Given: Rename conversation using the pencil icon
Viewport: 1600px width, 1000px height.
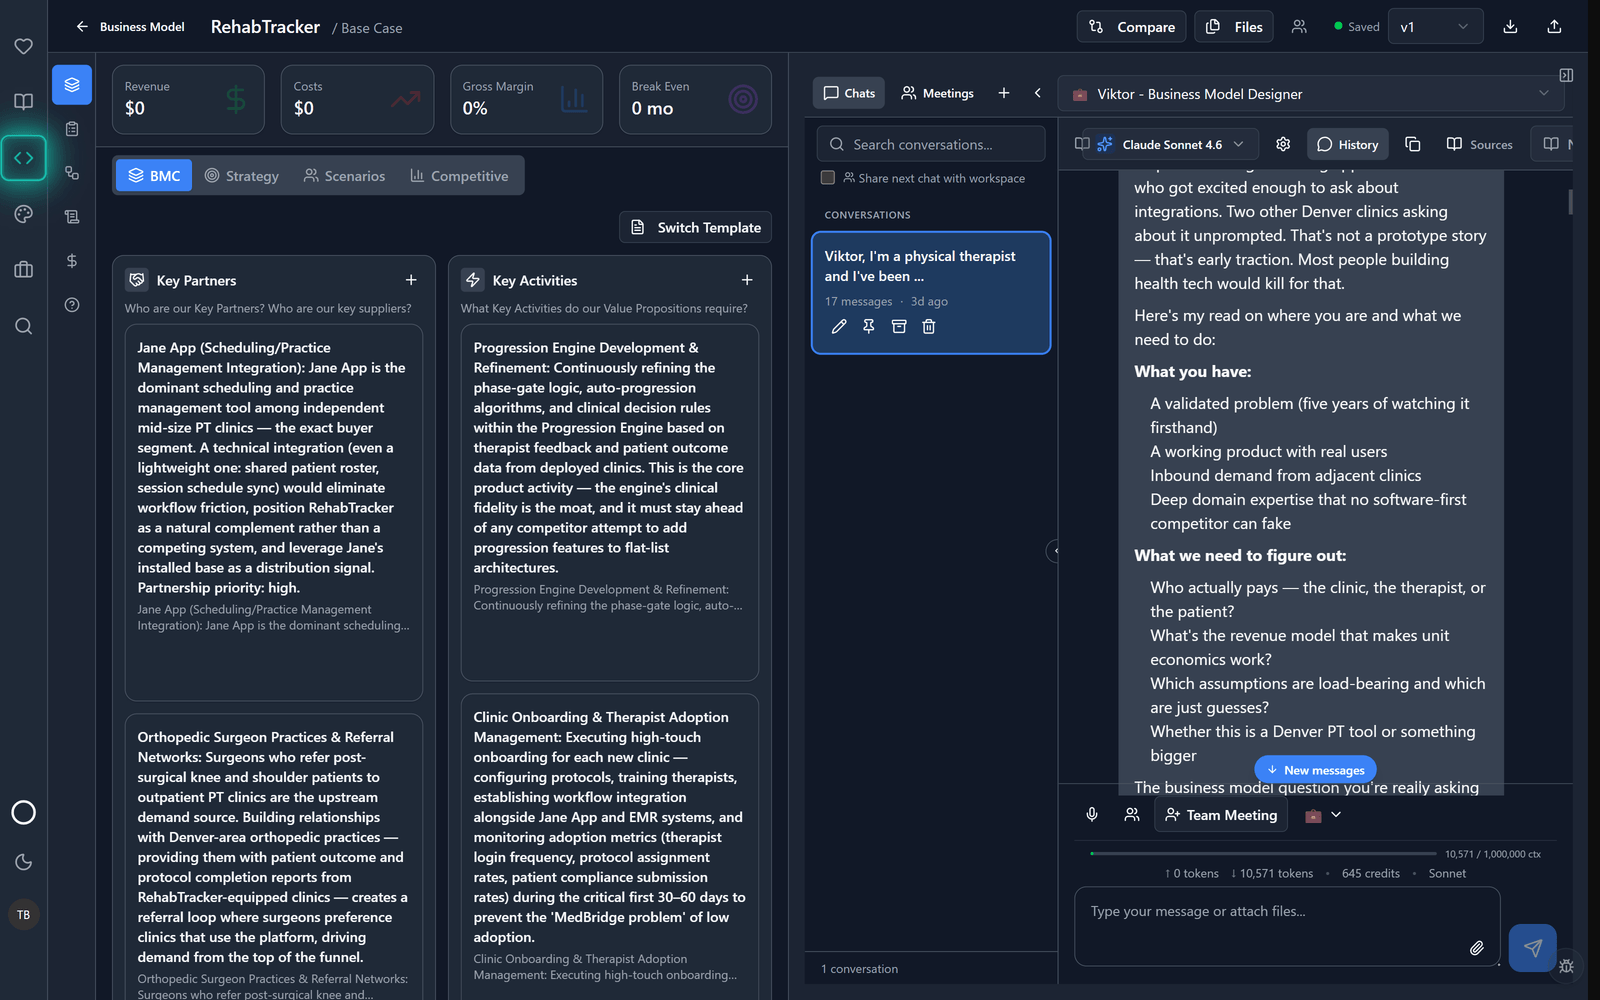Looking at the screenshot, I should [x=839, y=326].
